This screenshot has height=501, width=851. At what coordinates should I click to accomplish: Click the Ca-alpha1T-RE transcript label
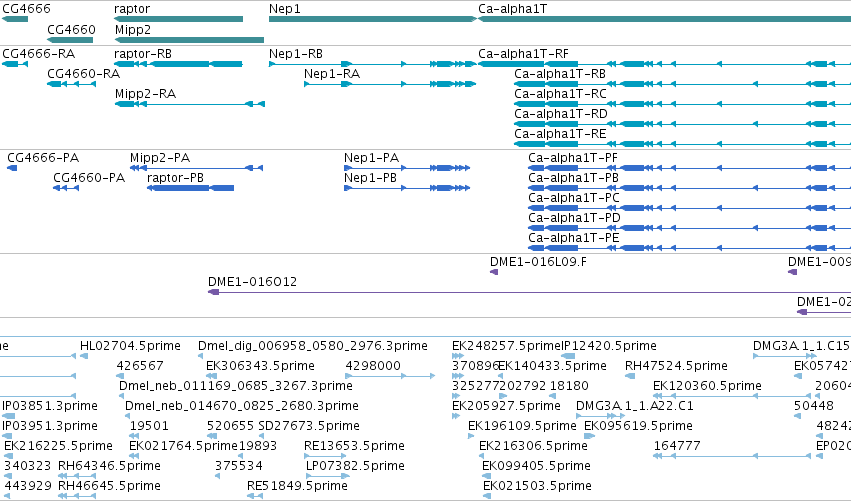(x=560, y=134)
